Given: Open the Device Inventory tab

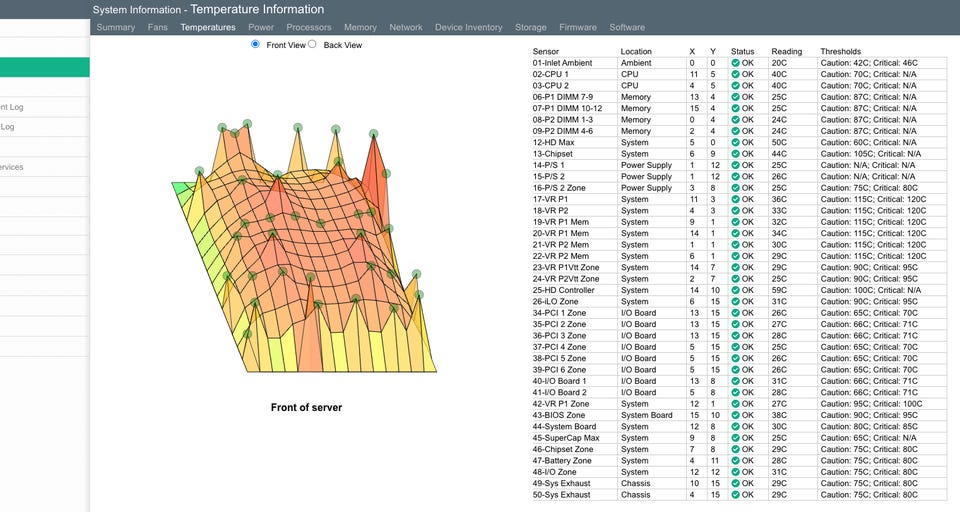Looking at the screenshot, I should (468, 27).
